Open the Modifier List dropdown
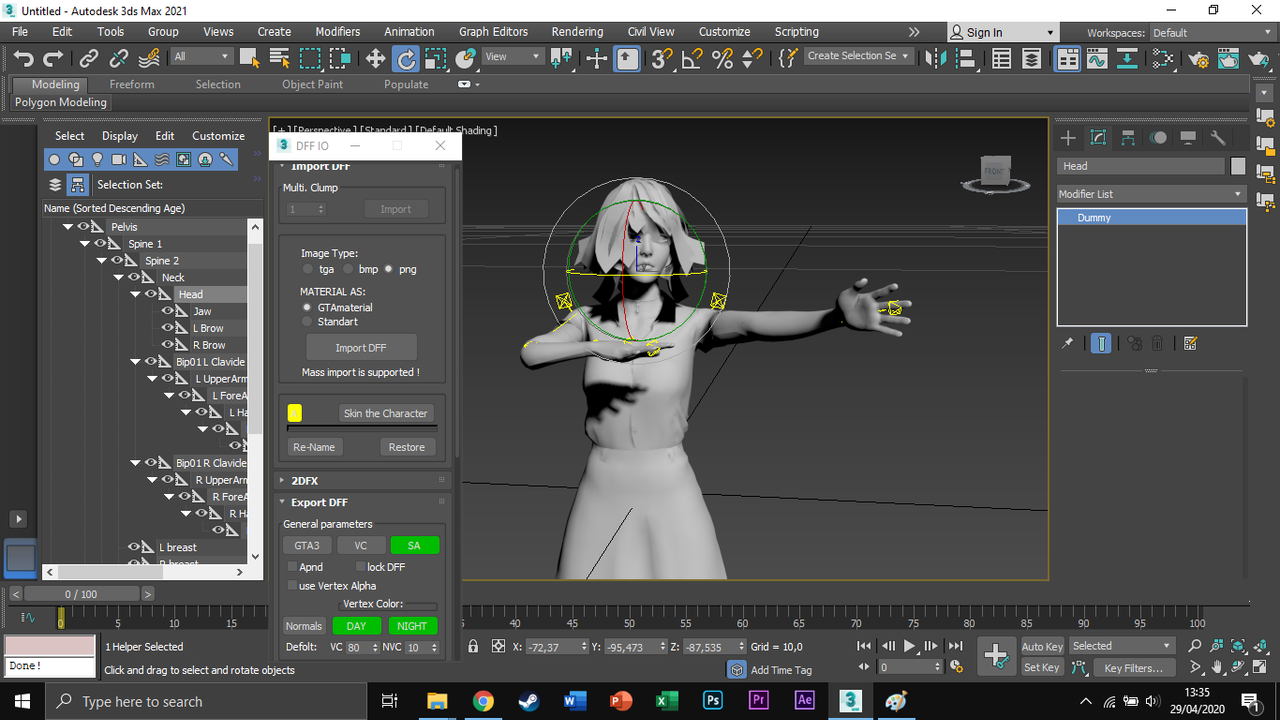Image resolution: width=1280 pixels, height=720 pixels. tap(1152, 194)
